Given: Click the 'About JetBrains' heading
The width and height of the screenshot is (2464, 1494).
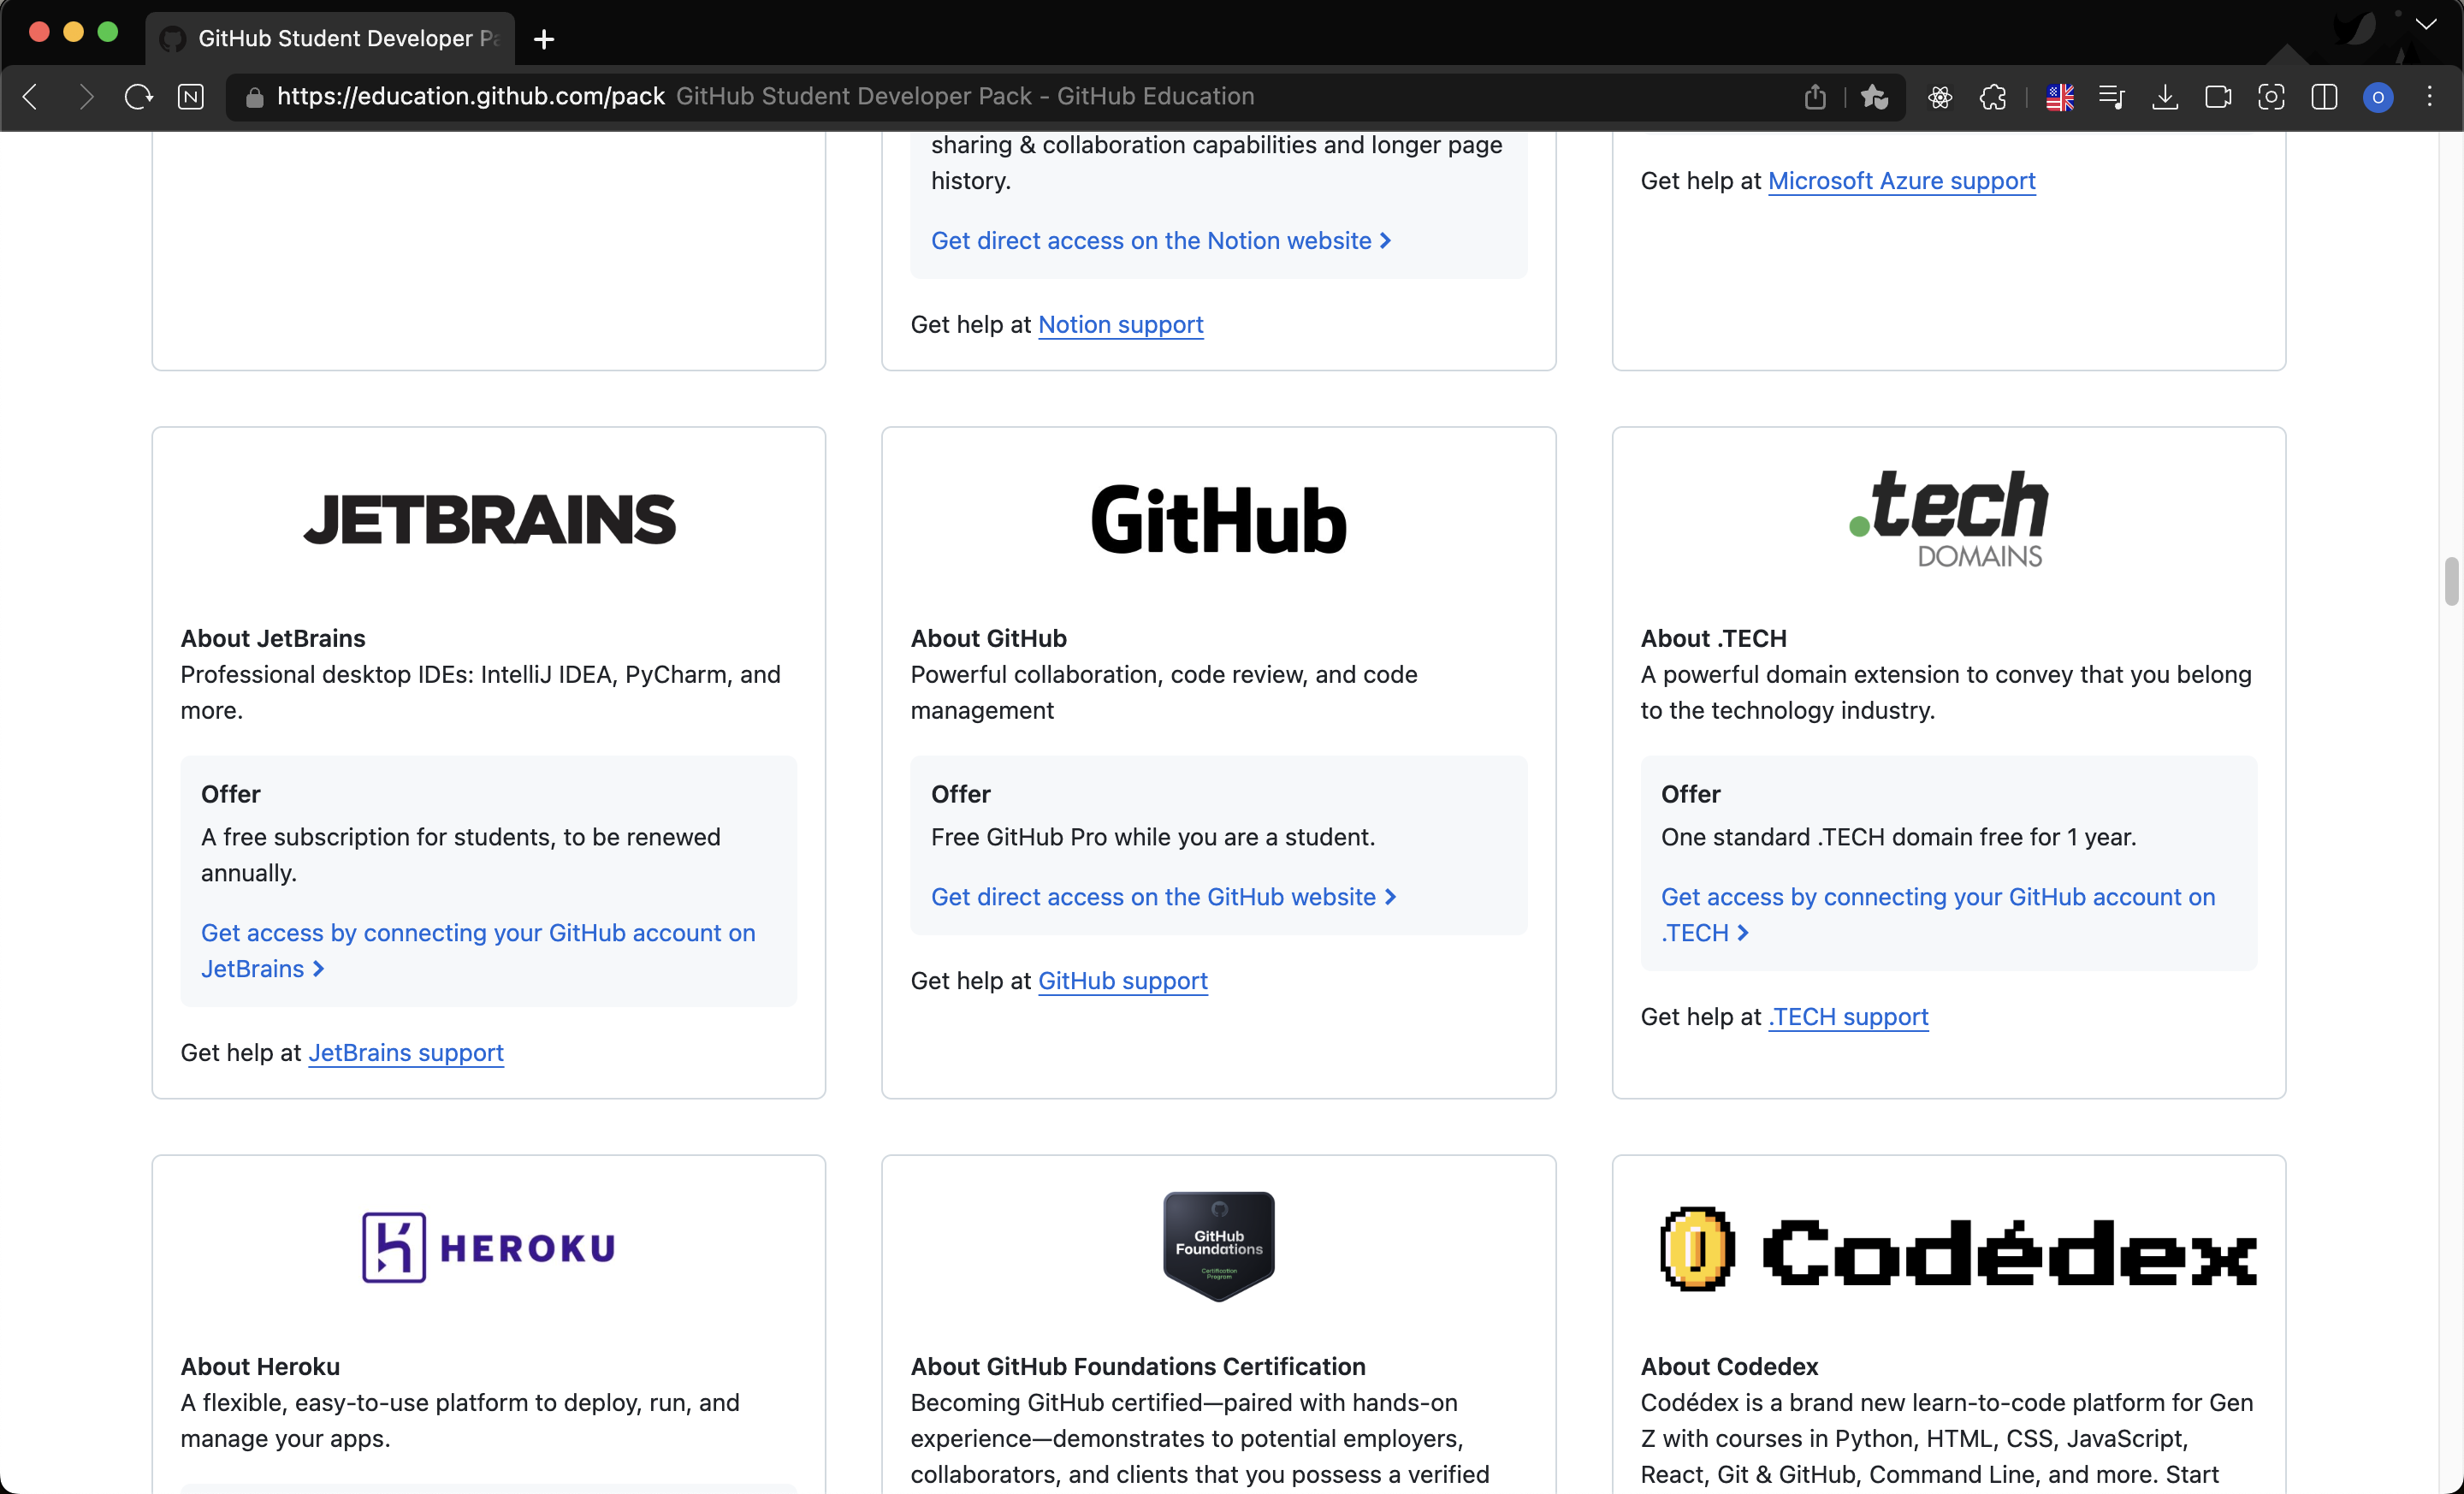Looking at the screenshot, I should click(273, 638).
